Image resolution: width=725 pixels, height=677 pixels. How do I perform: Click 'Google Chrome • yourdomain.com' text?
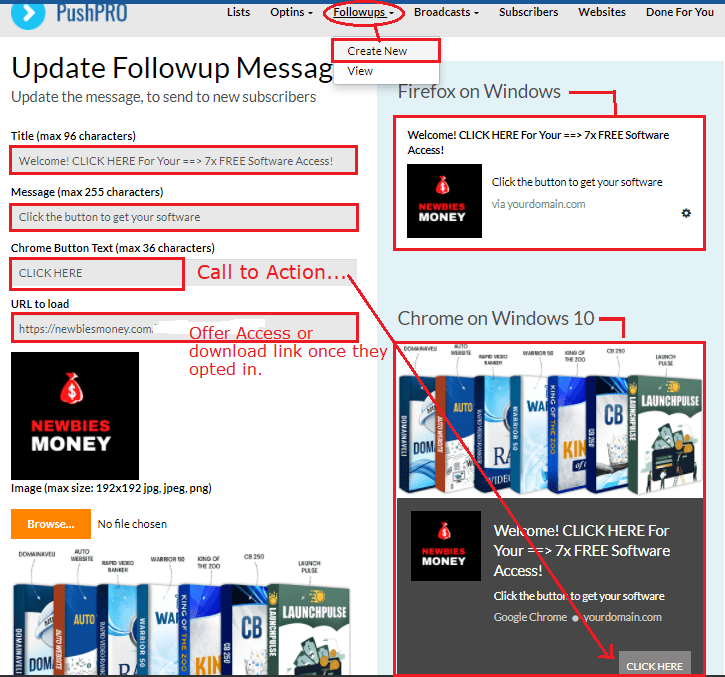coord(578,617)
